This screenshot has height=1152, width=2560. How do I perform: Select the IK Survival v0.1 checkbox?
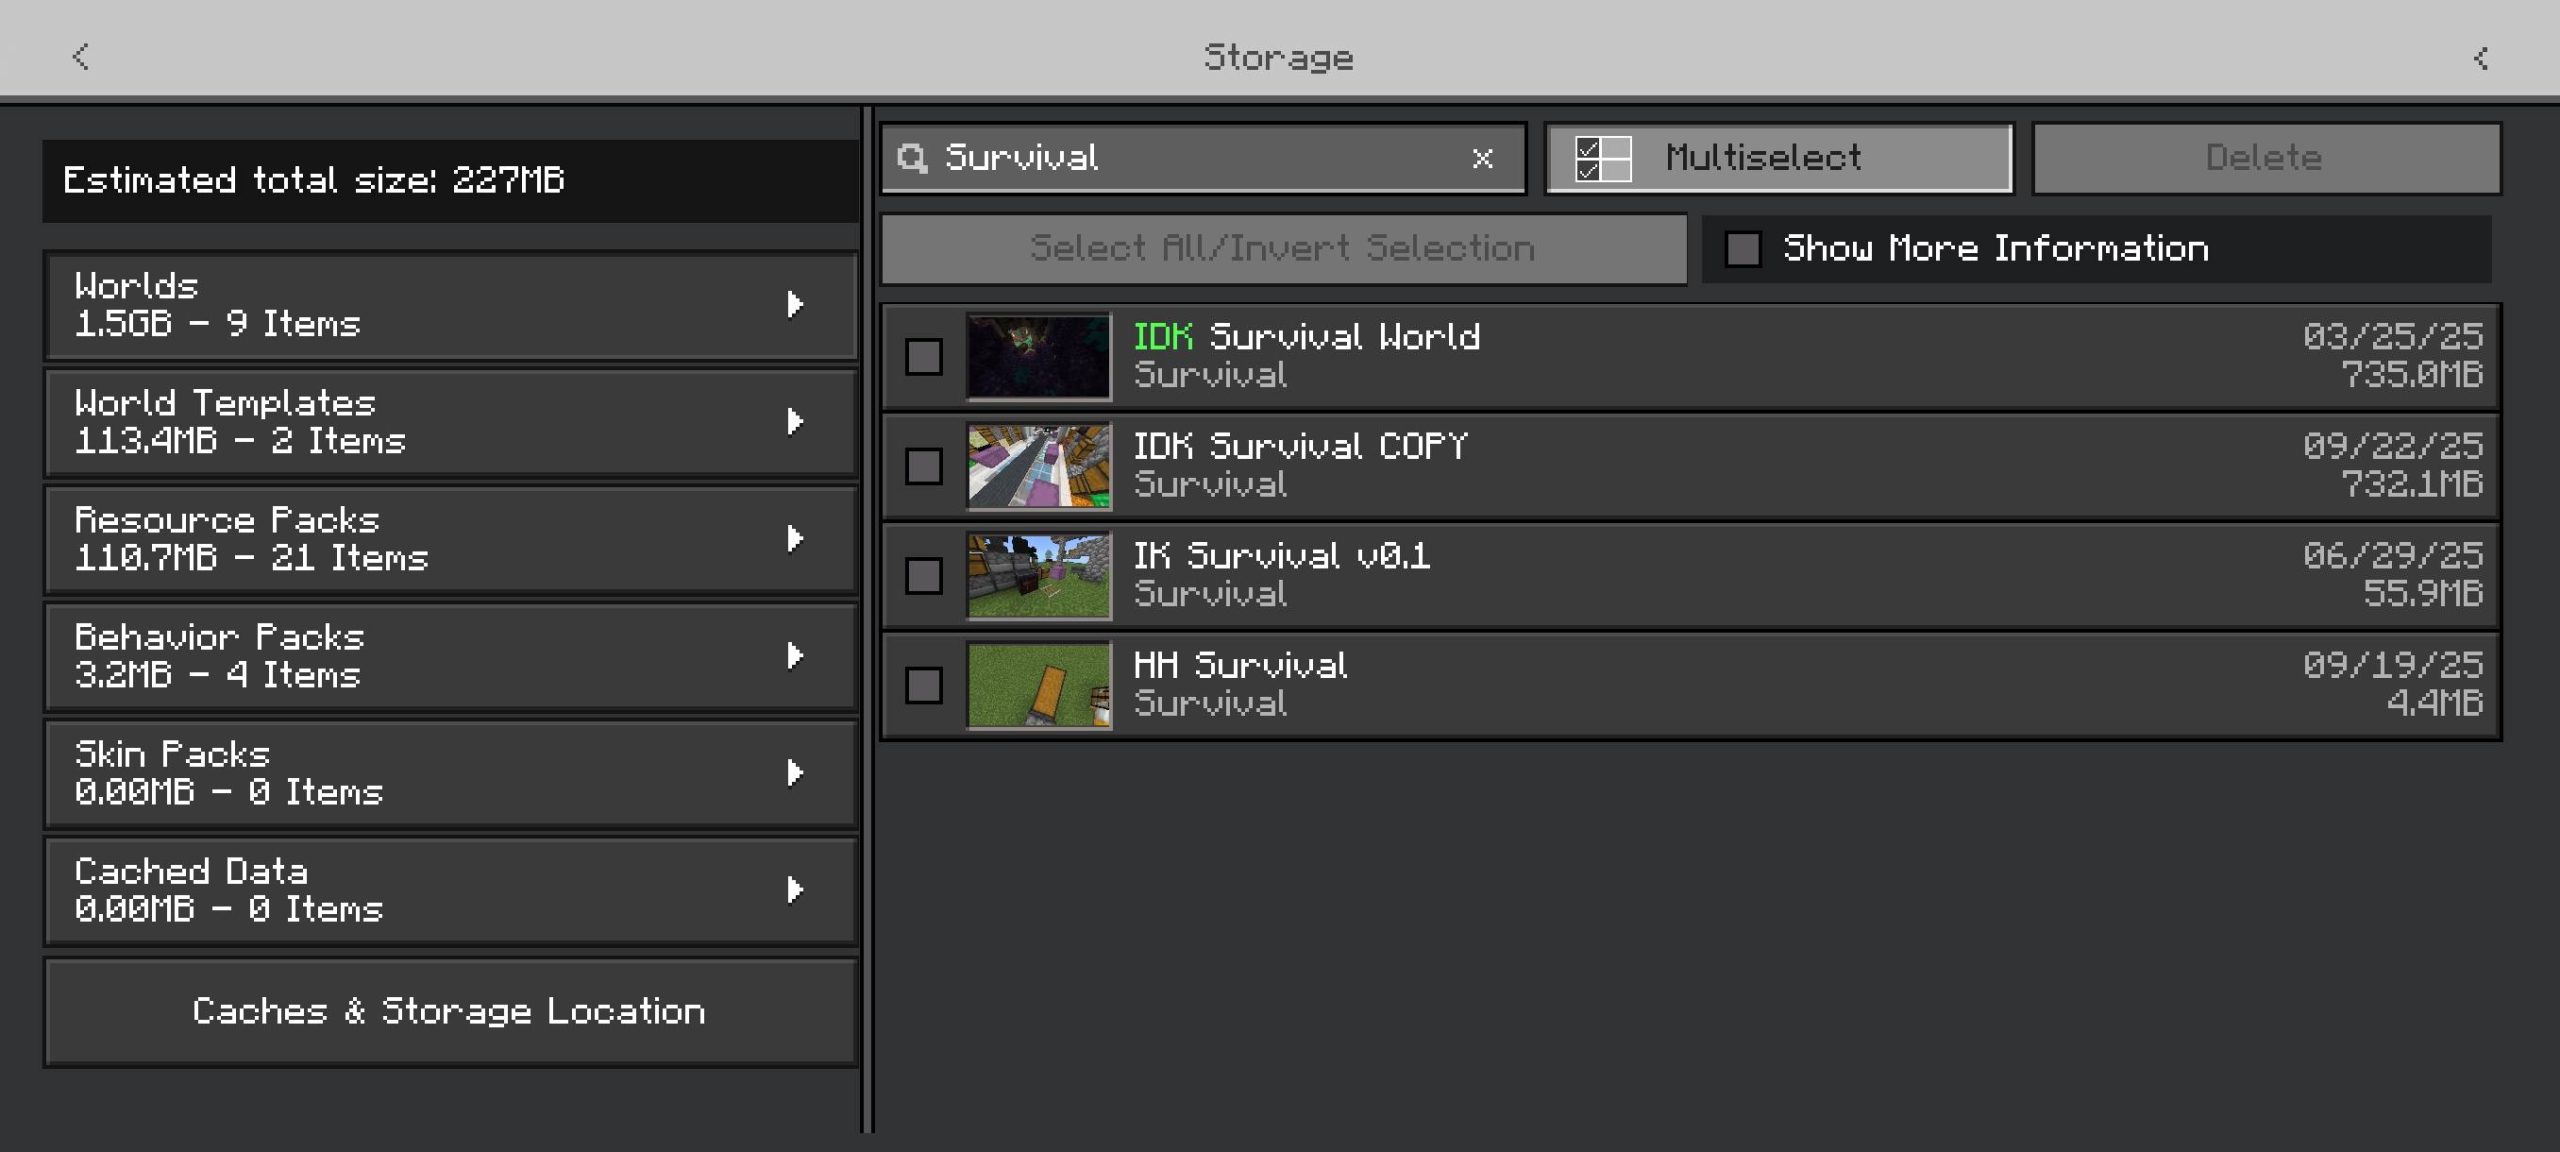click(x=923, y=576)
